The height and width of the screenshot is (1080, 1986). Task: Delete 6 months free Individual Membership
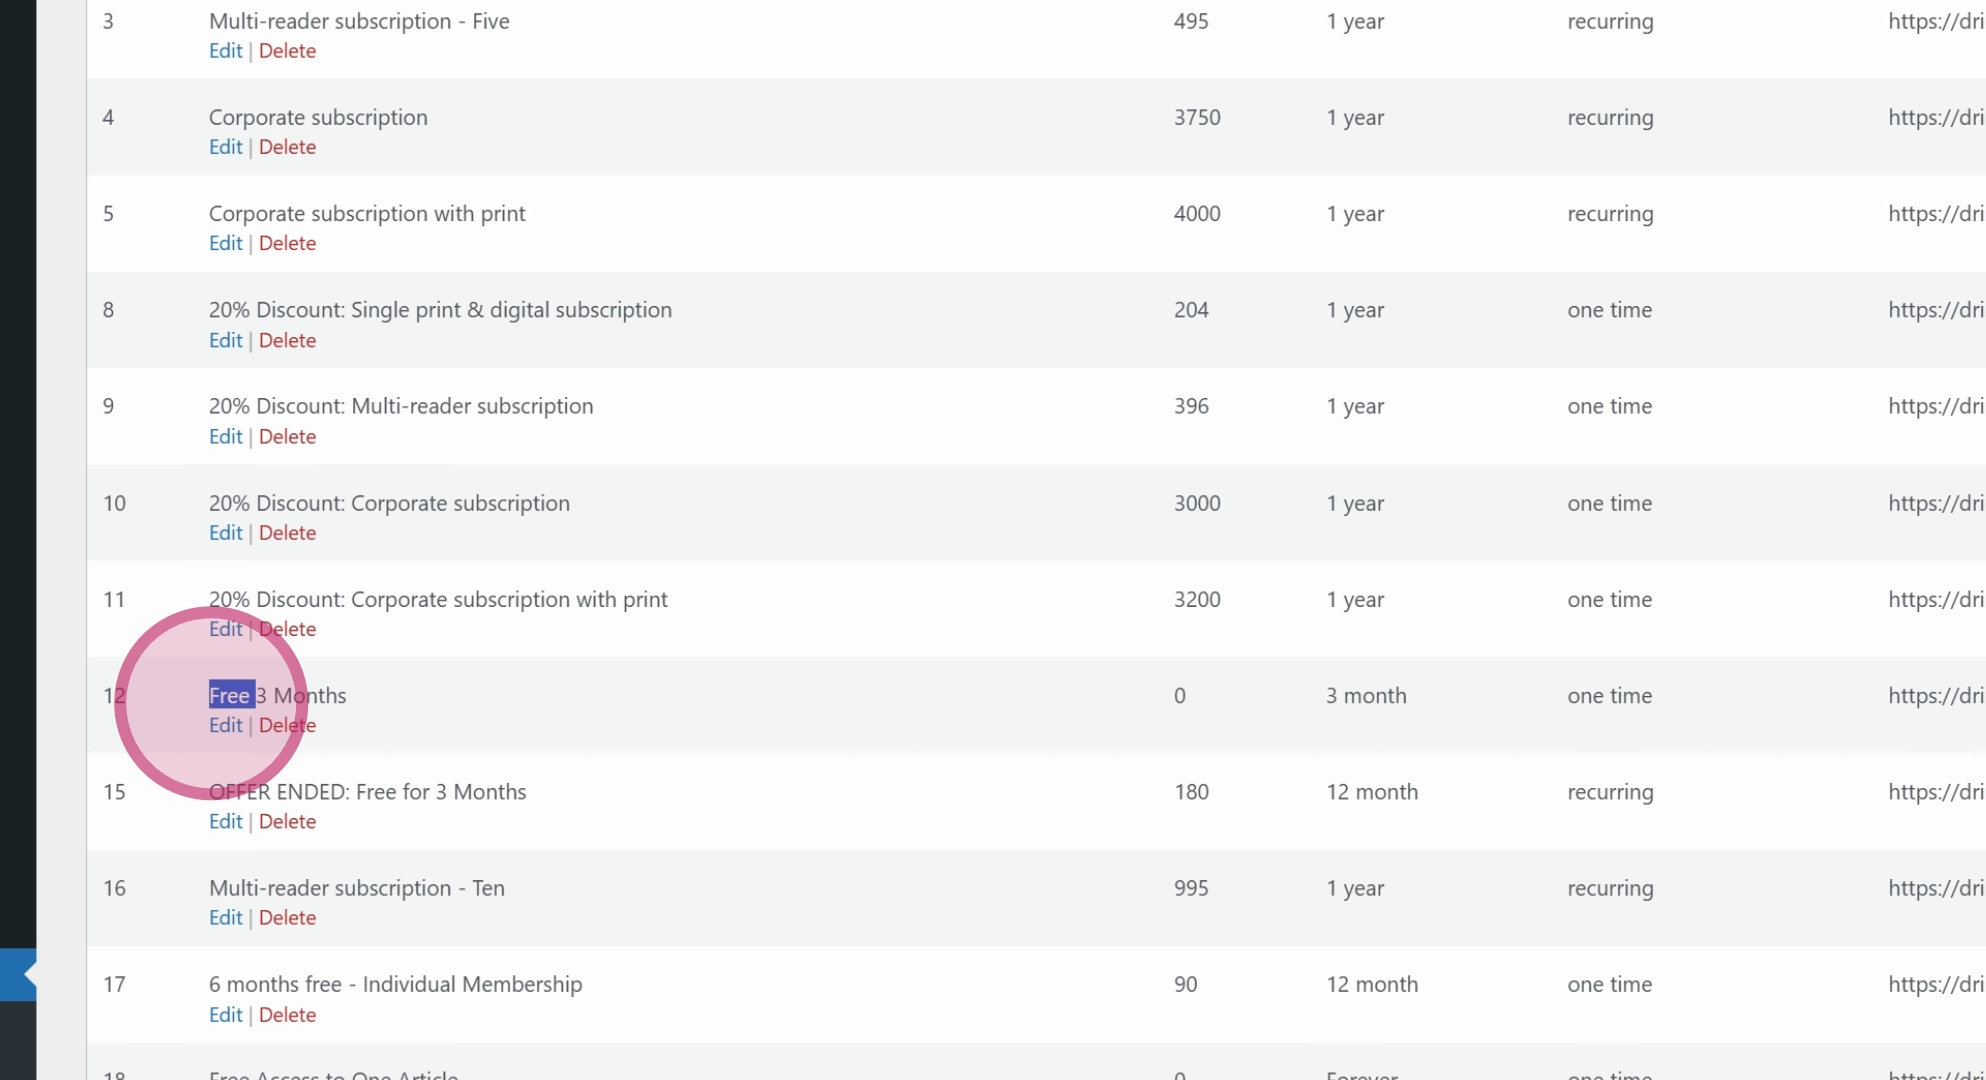point(287,1014)
